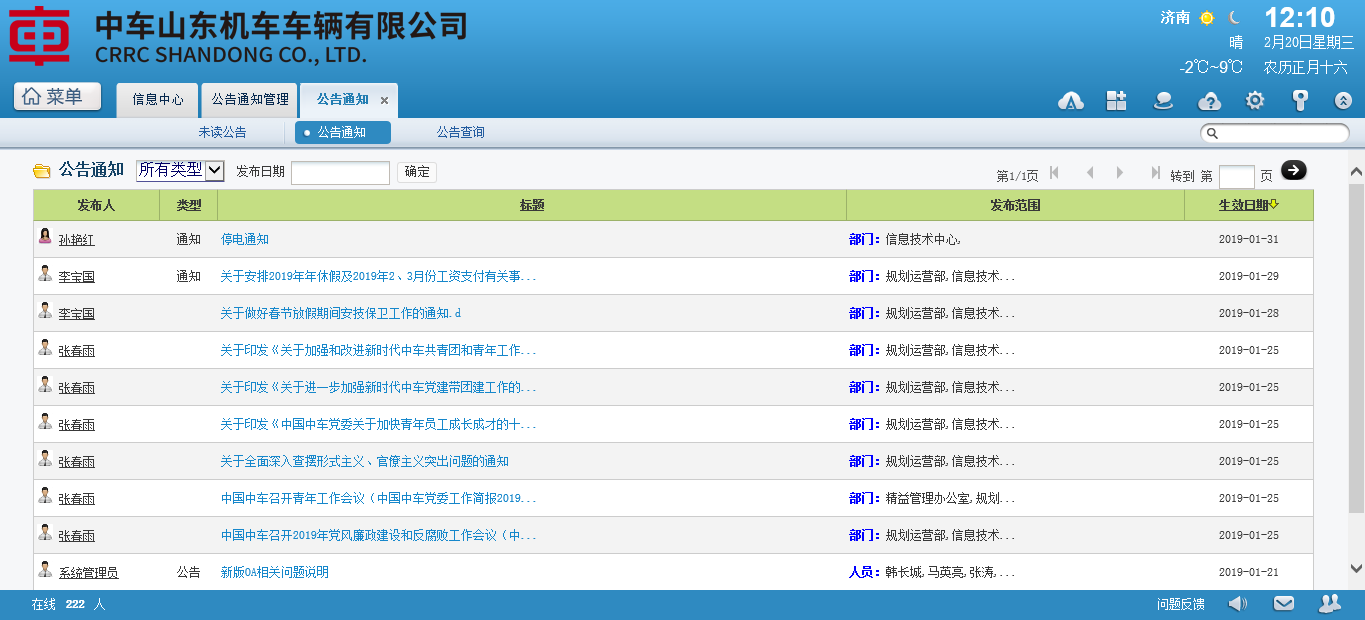Click the 发布日期 date input field
The width and height of the screenshot is (1365, 620).
(x=340, y=173)
